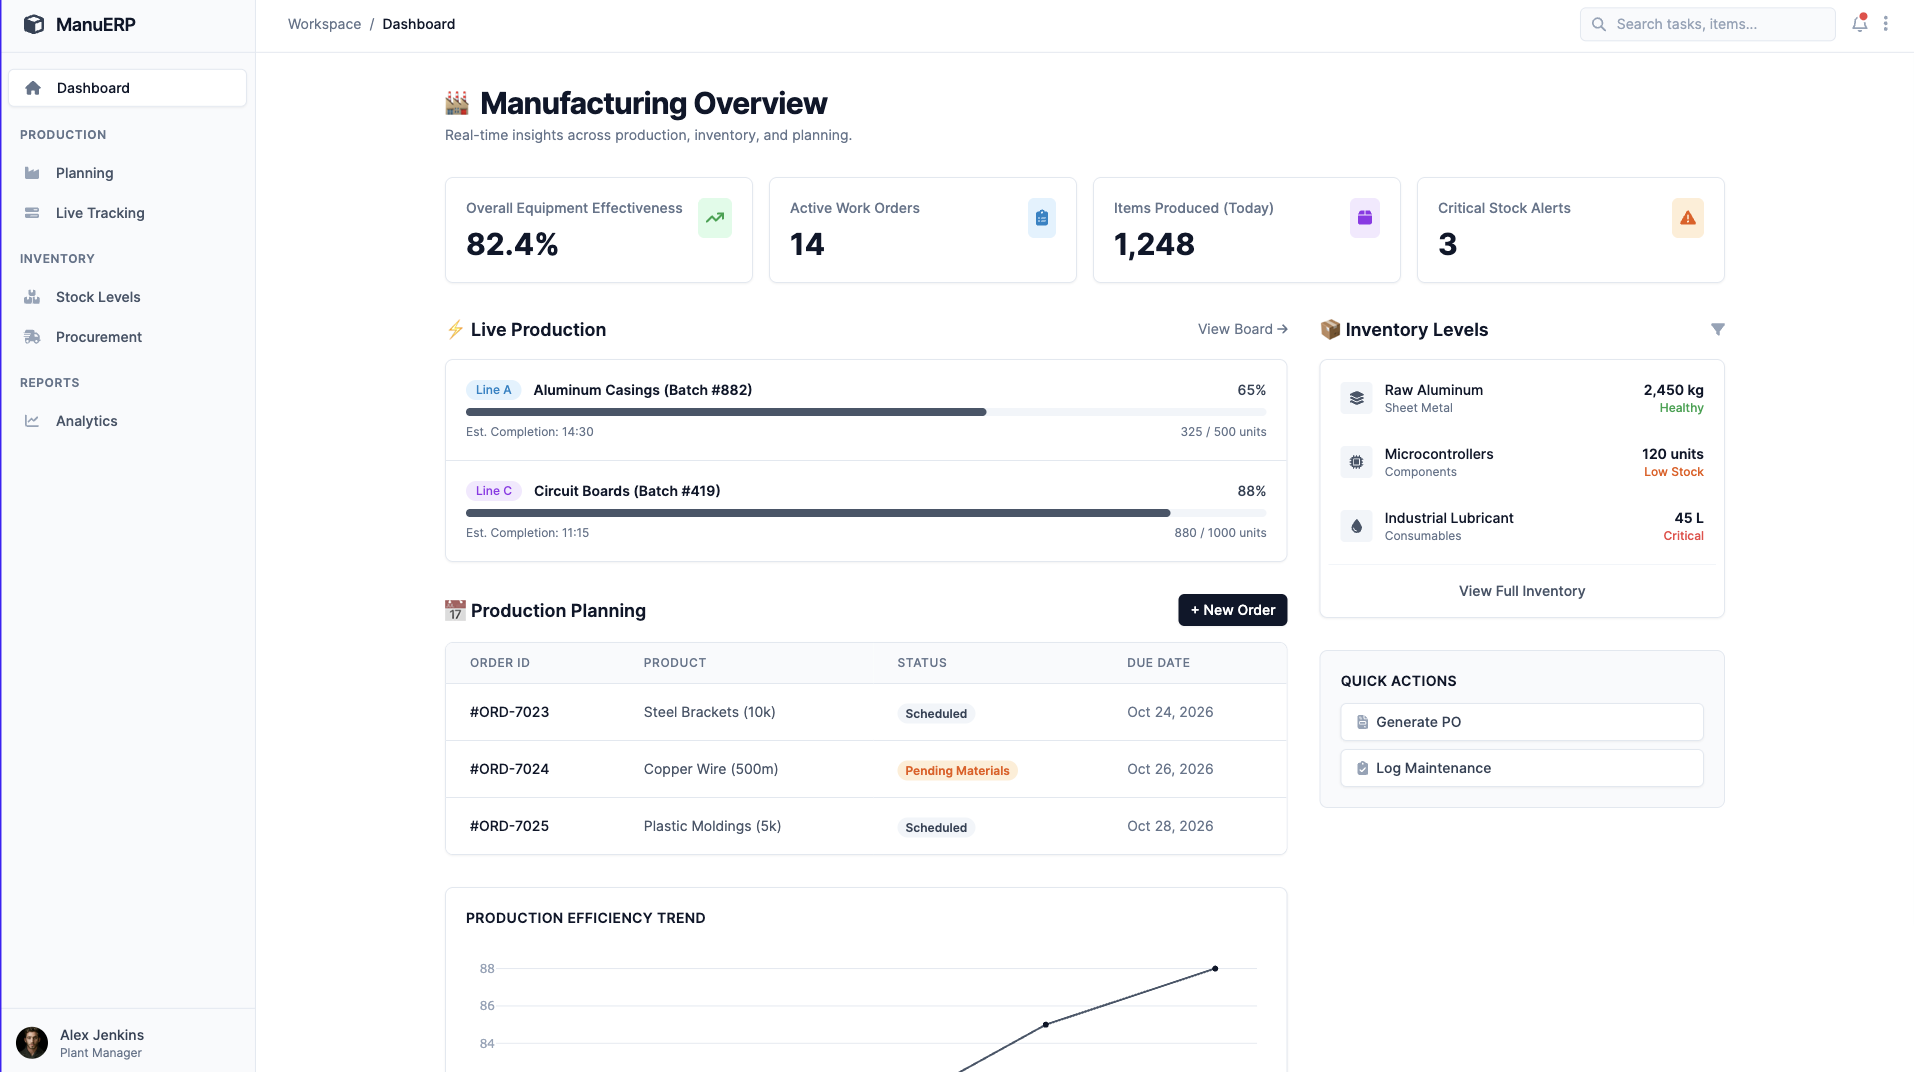Click the Items Produced box icon
Image resolution: width=1914 pixels, height=1072 pixels.
1364,218
